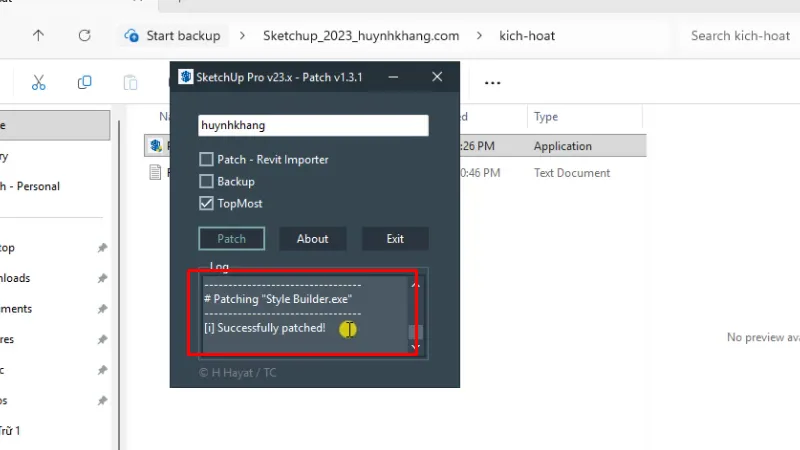The width and height of the screenshot is (800, 450).
Task: Click the '# Patching "Style Builder.exe"' log line
Action: tap(278, 299)
